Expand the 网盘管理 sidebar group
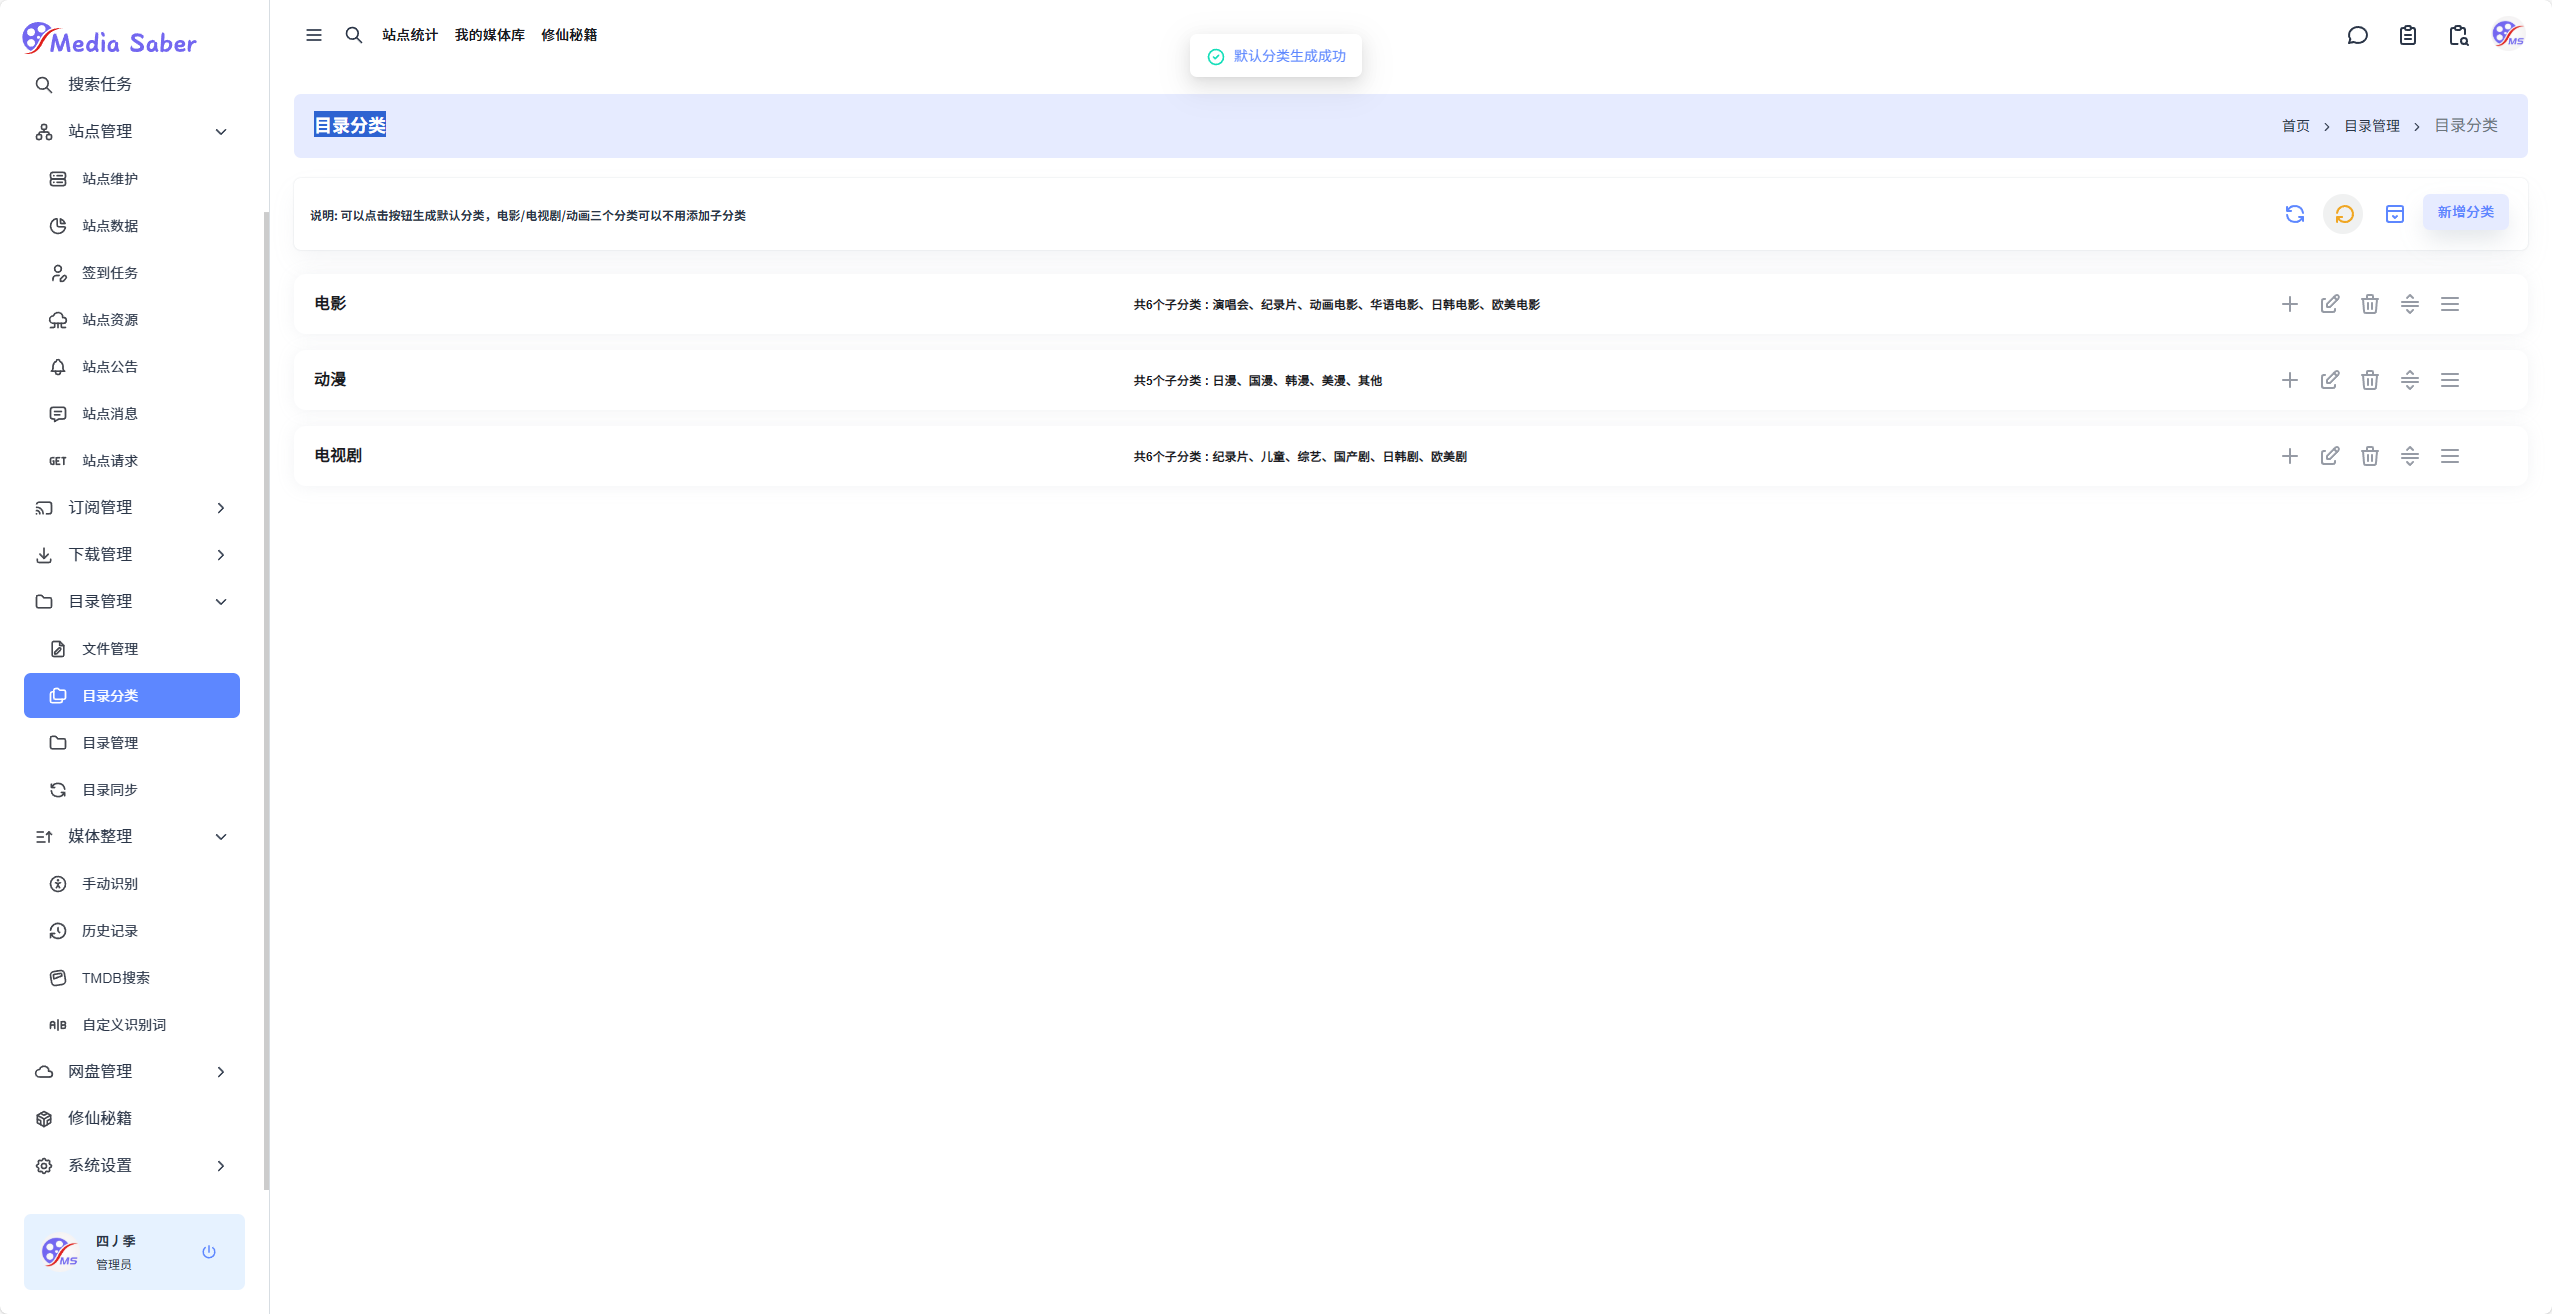2552x1314 pixels. point(221,1072)
